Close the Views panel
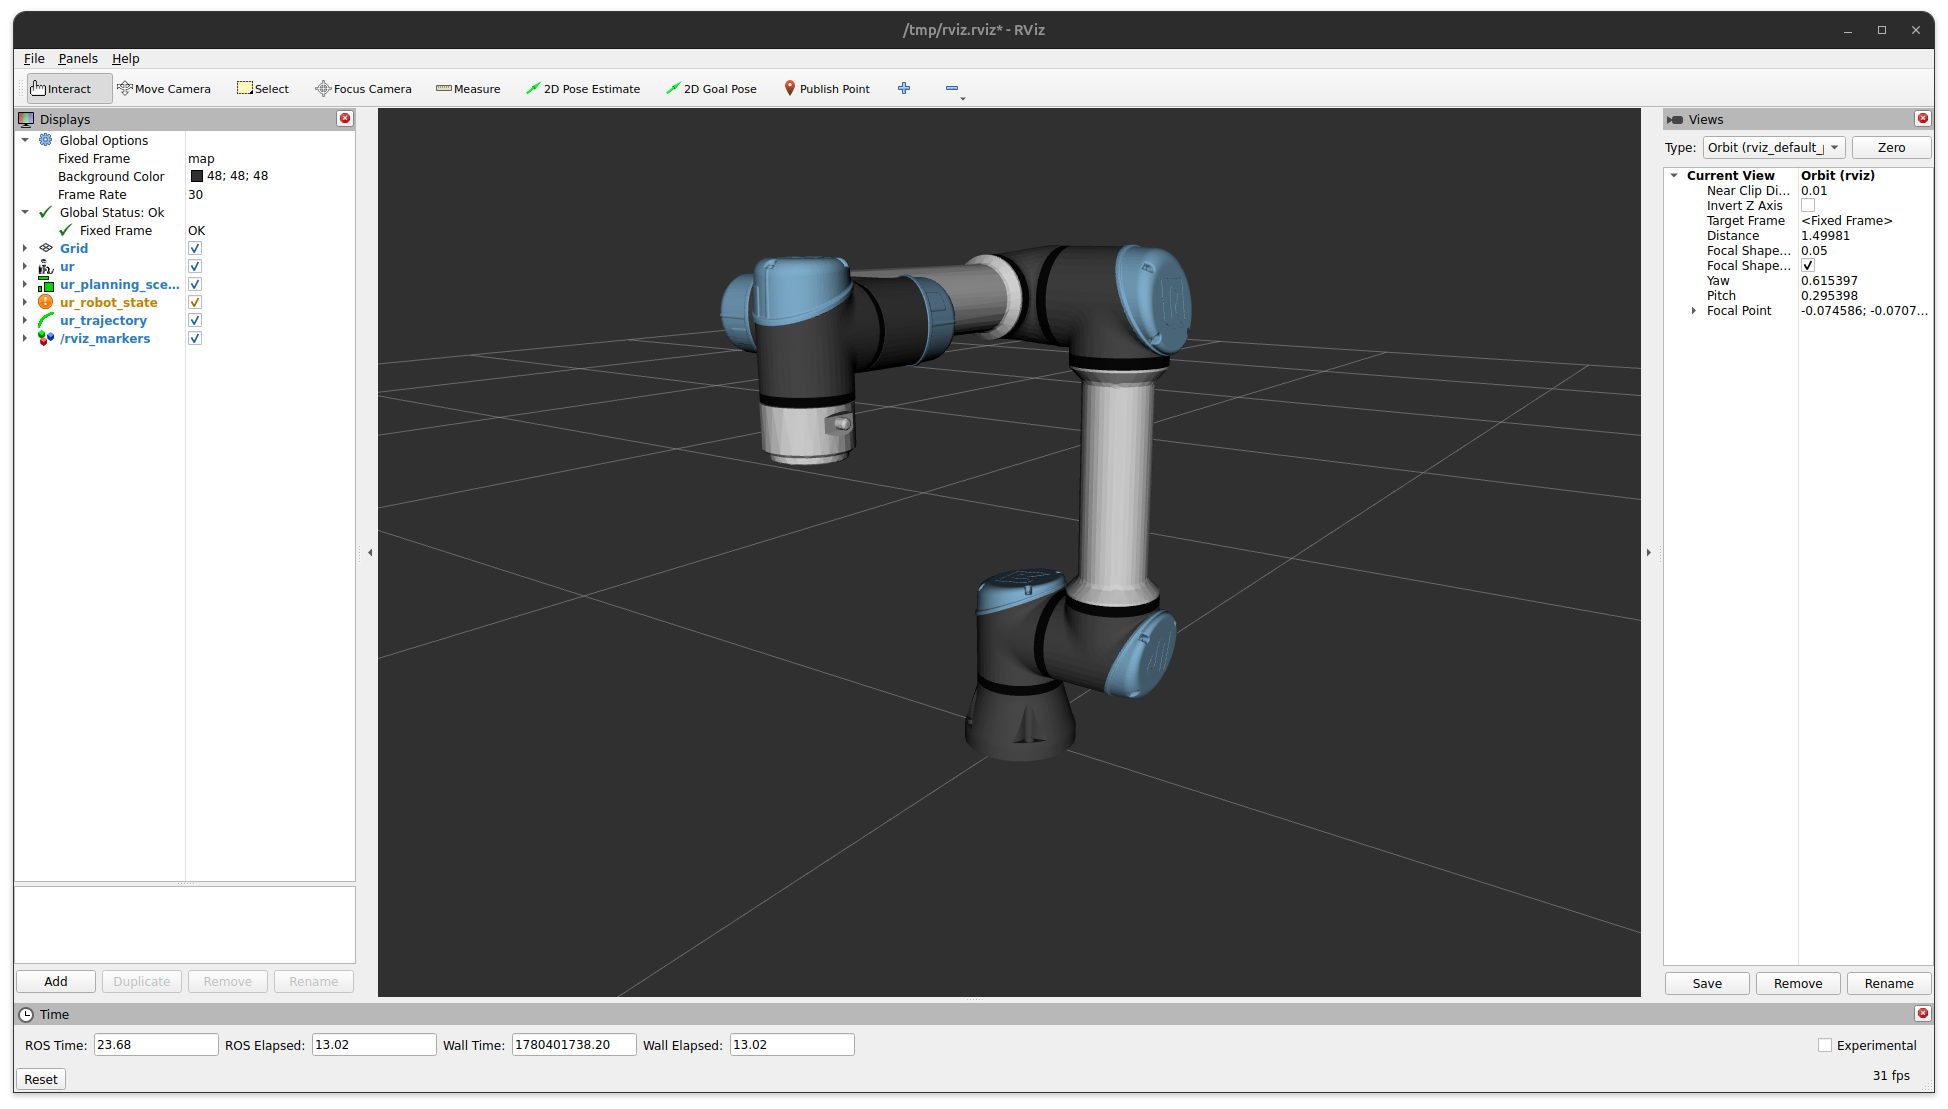The height and width of the screenshot is (1109, 1948). coord(1922,119)
